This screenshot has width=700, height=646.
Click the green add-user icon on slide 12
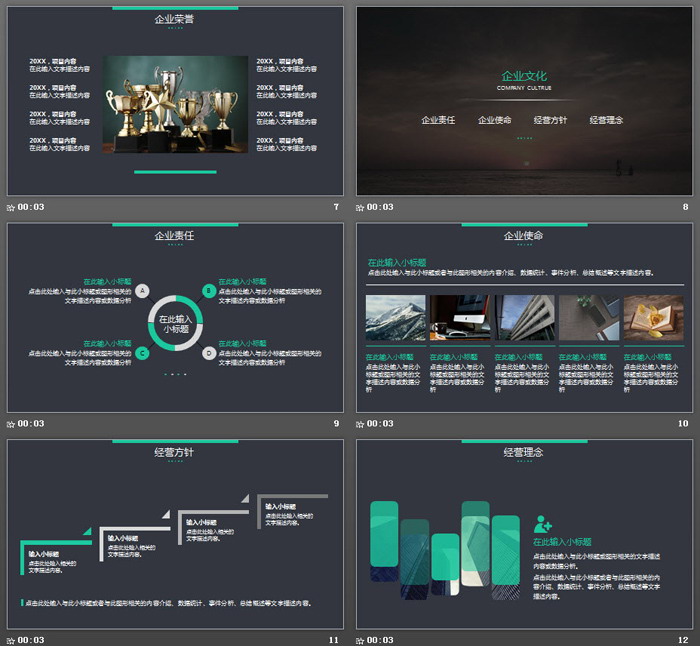pyautogui.click(x=543, y=524)
